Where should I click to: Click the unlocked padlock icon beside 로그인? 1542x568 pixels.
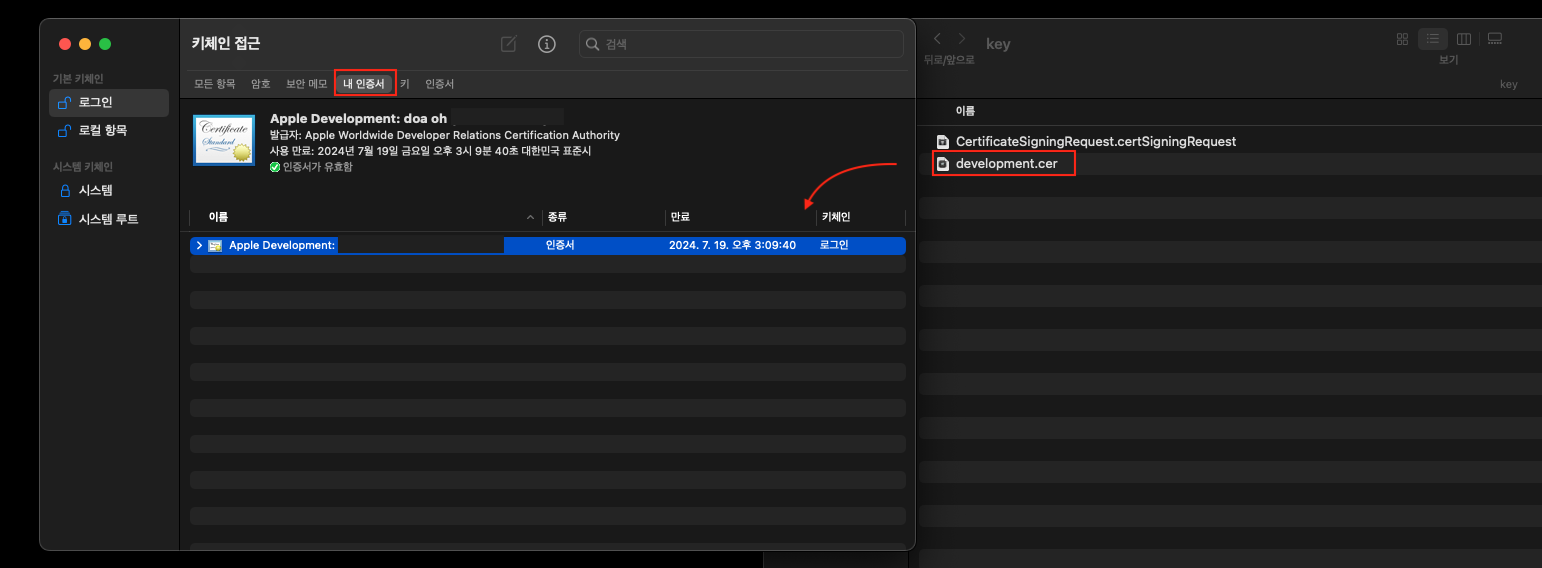click(x=65, y=102)
